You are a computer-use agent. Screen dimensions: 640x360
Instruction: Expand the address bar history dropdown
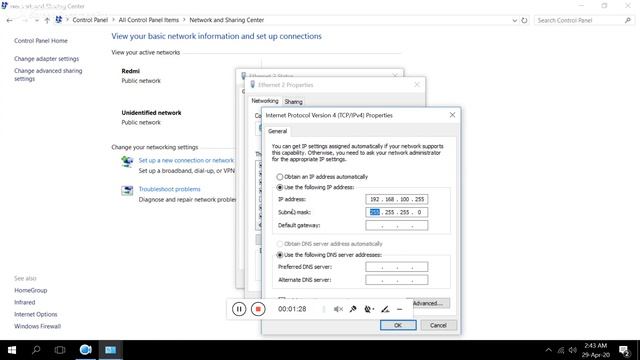[514, 20]
